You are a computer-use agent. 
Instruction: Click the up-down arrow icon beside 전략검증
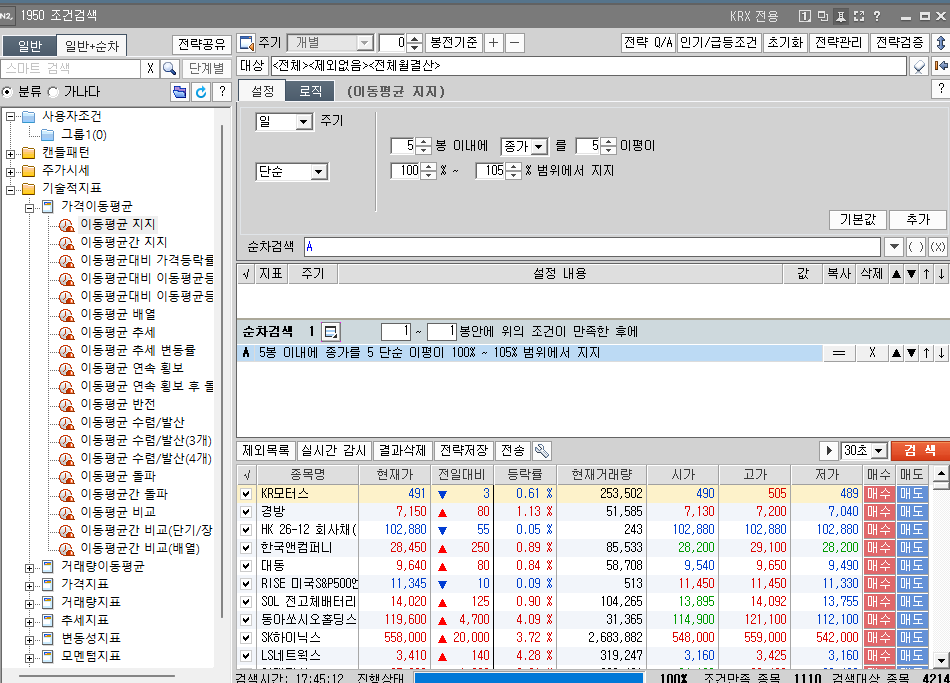click(940, 43)
